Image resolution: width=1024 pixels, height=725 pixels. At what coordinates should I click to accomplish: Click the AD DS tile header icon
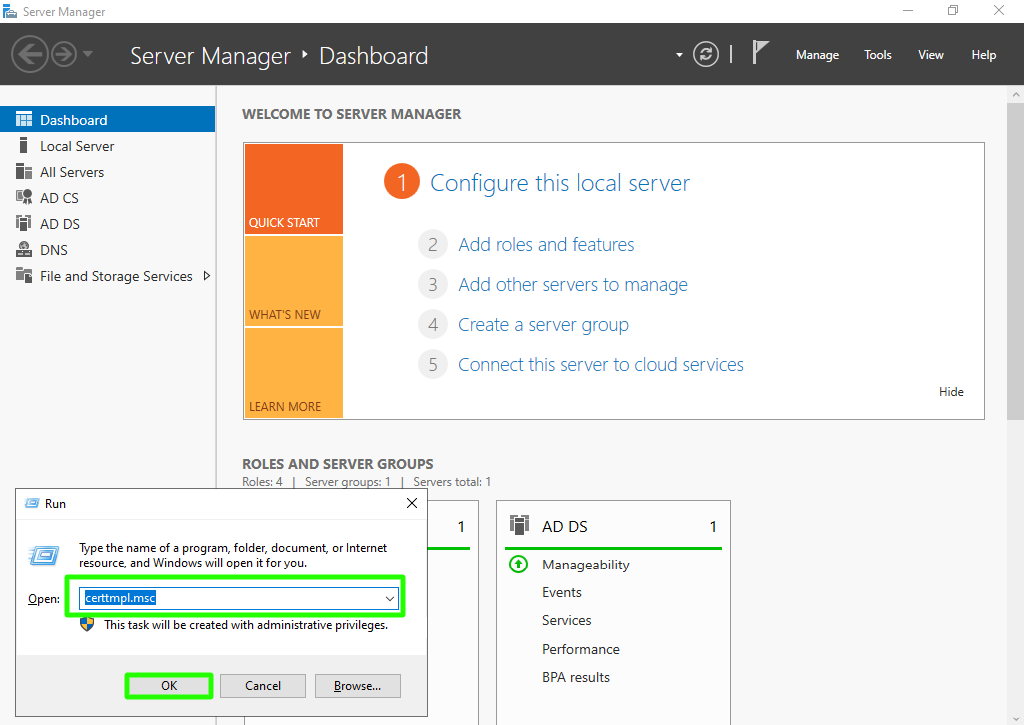(519, 526)
